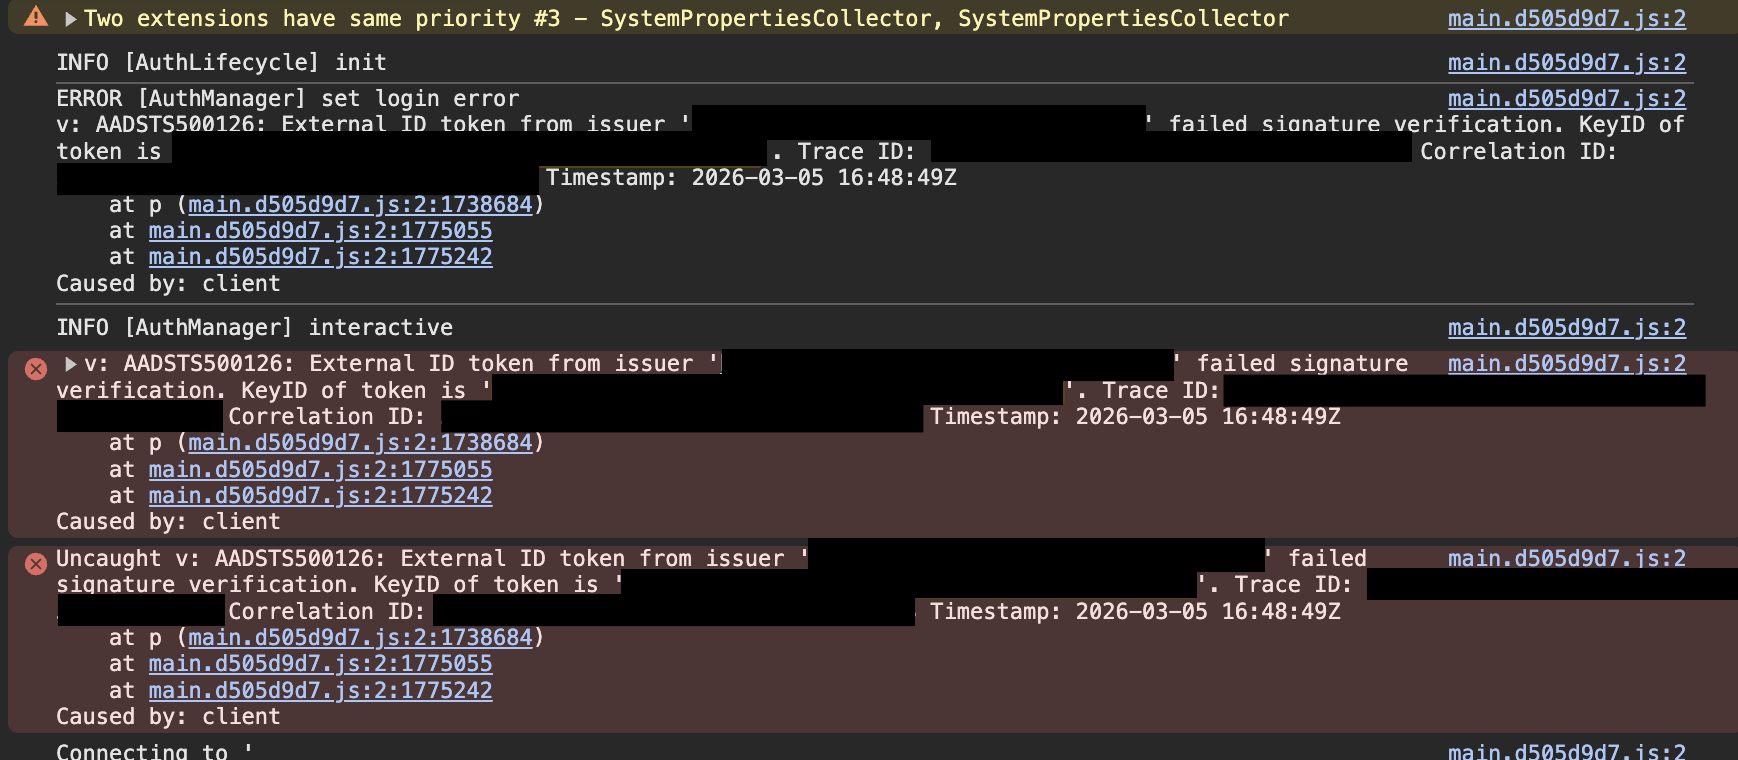
Task: Open source link for '[AuthManager] interactive' row
Action: pyautogui.click(x=1566, y=328)
